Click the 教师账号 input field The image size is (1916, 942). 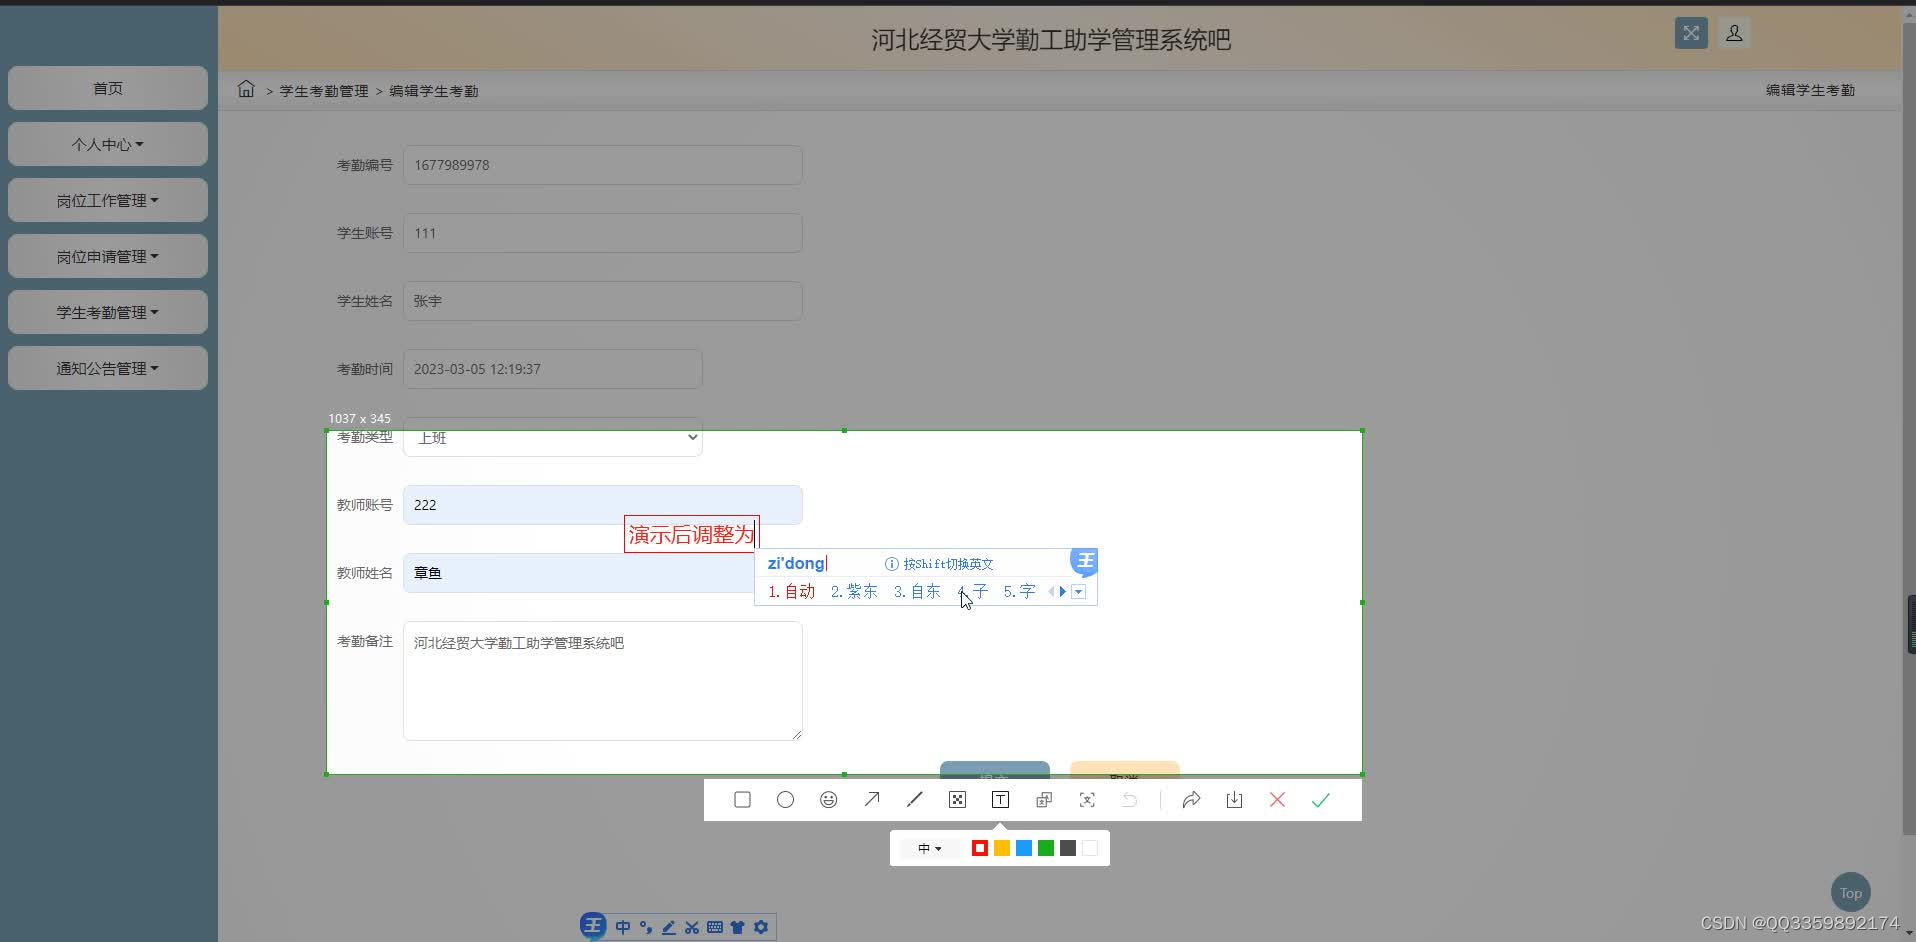coord(603,505)
